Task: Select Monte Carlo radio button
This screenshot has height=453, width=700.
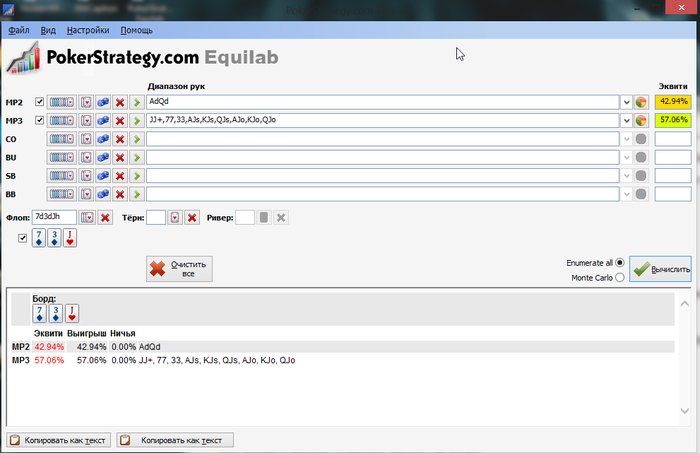Action: tap(620, 278)
